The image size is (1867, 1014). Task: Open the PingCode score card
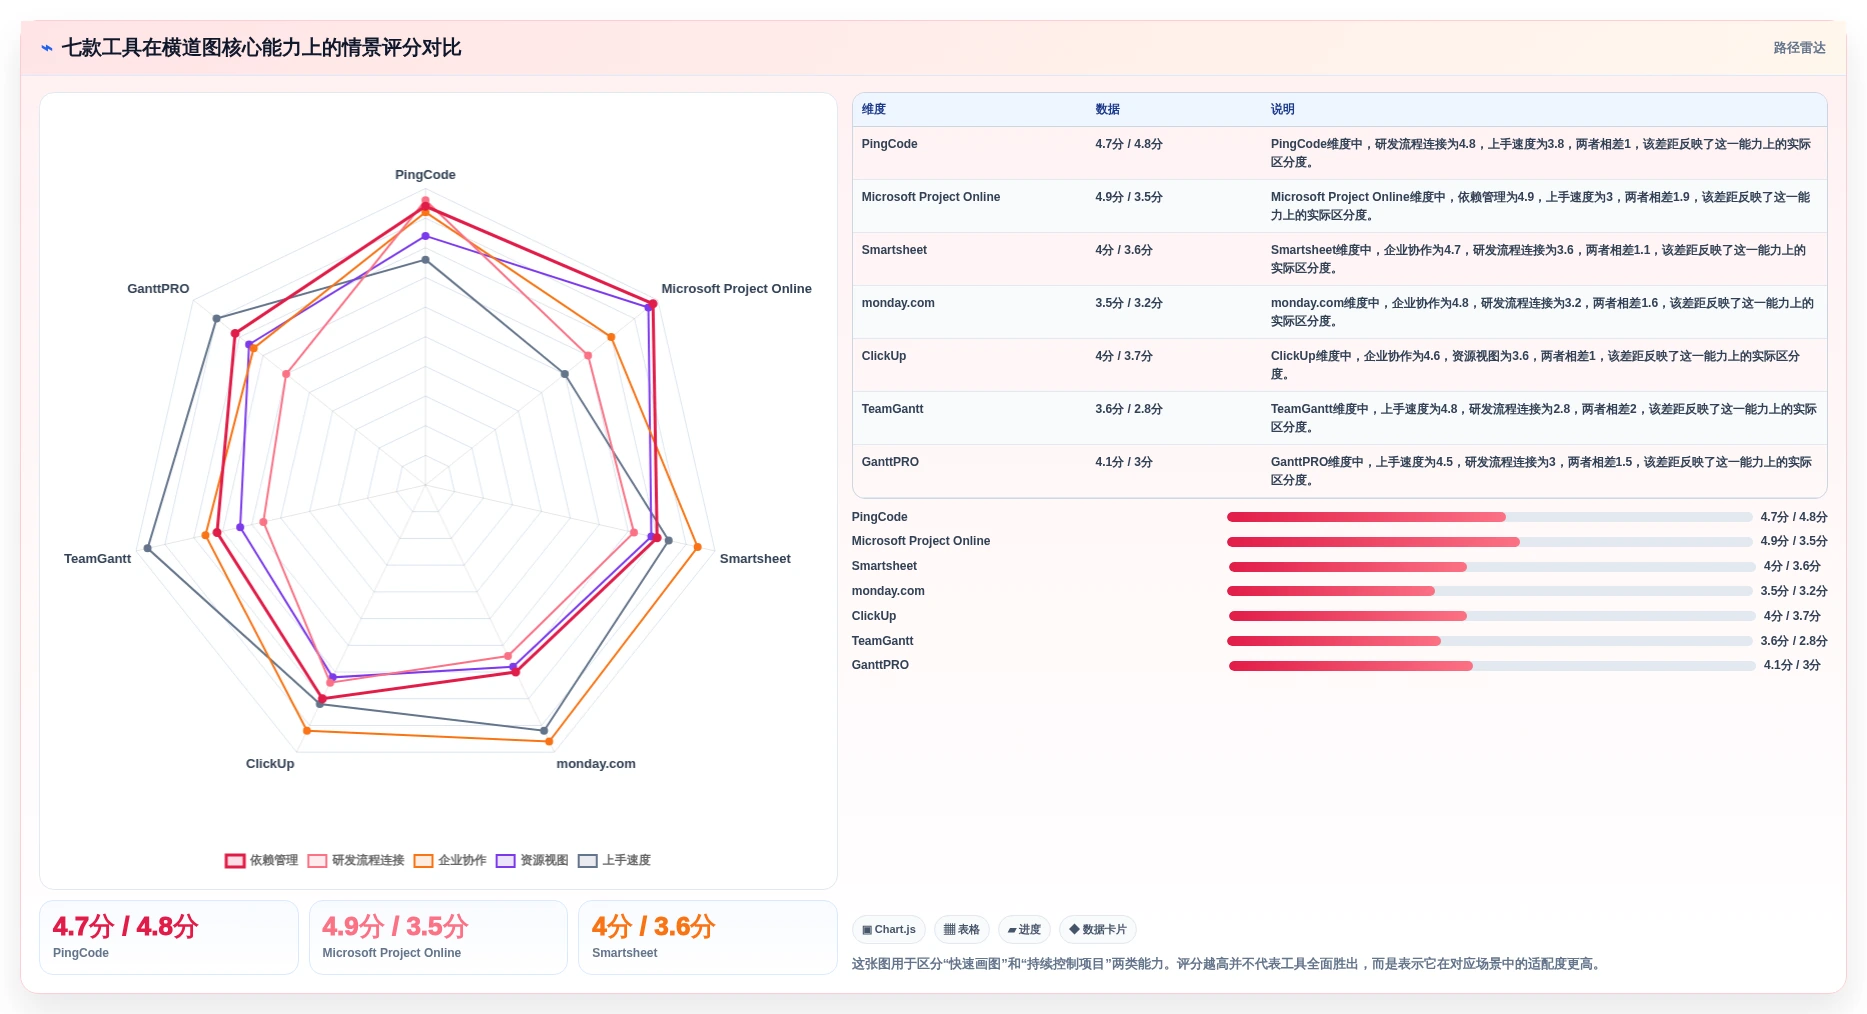coord(169,937)
